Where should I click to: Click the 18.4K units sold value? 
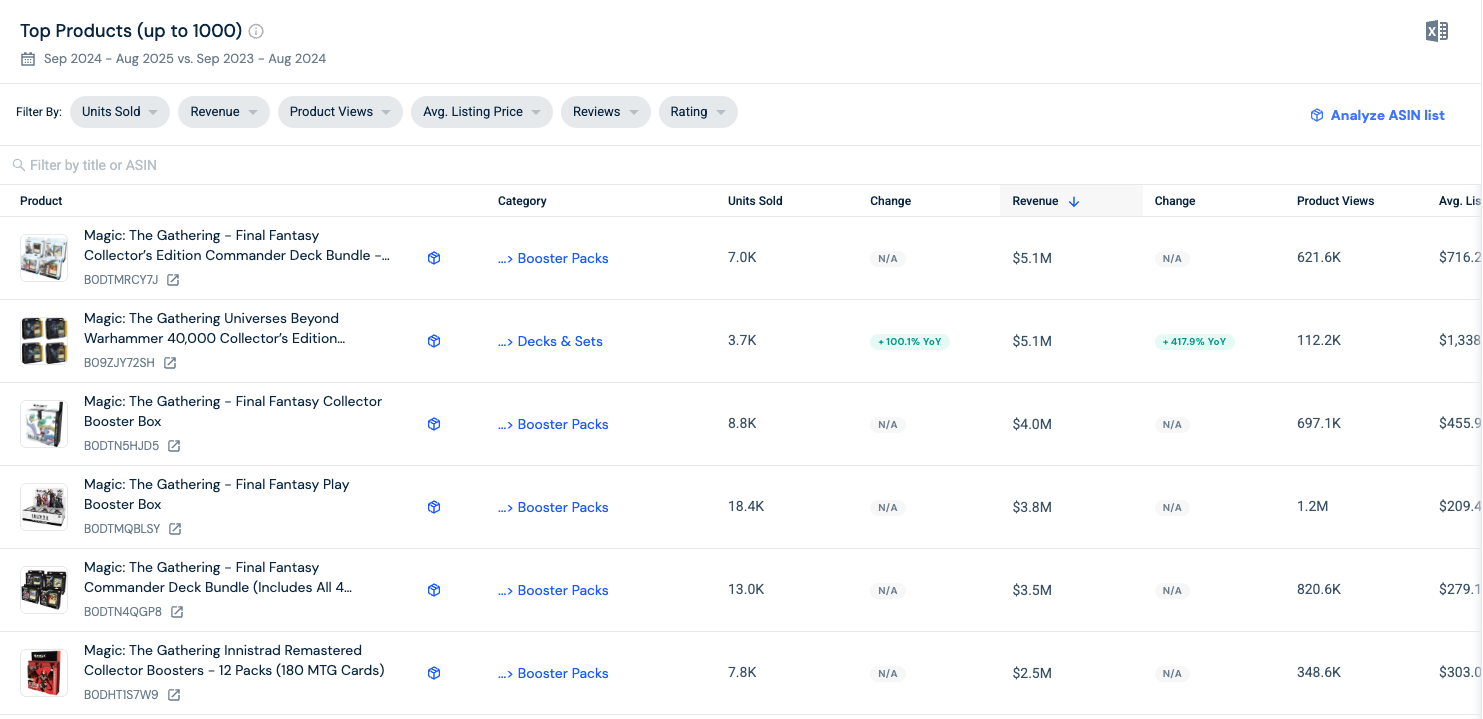point(746,507)
